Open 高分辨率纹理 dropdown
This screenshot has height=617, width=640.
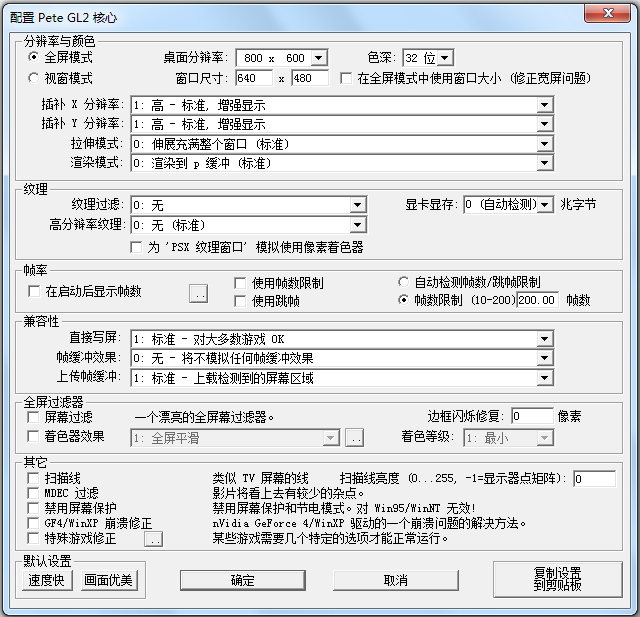[x=249, y=225]
